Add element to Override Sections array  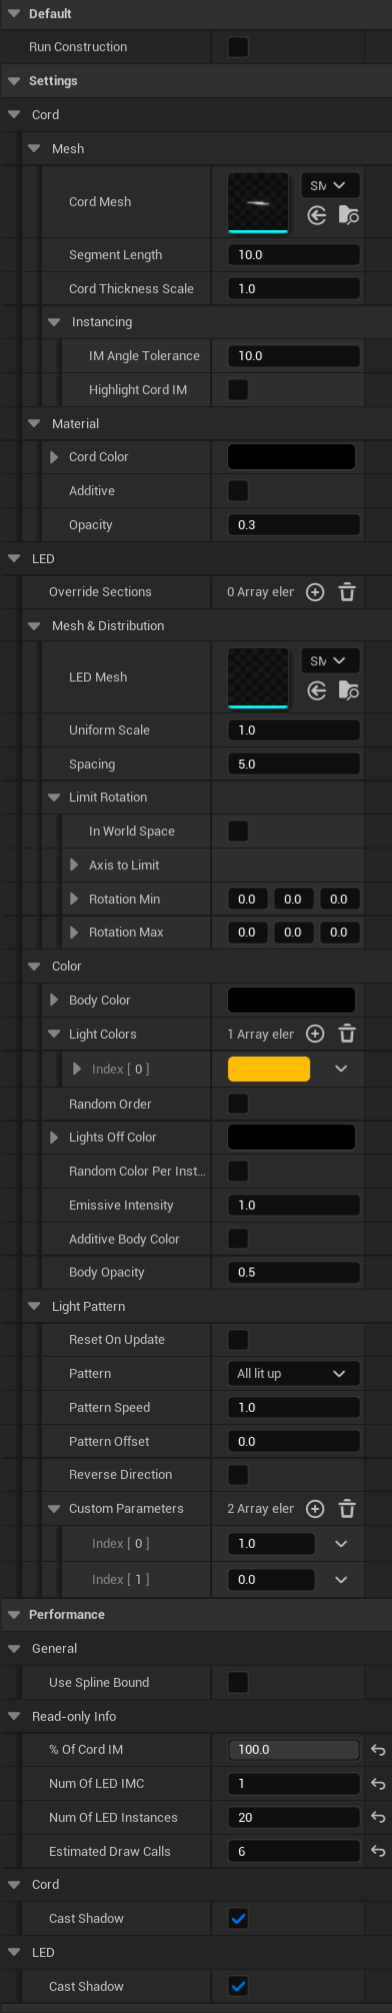tap(315, 592)
